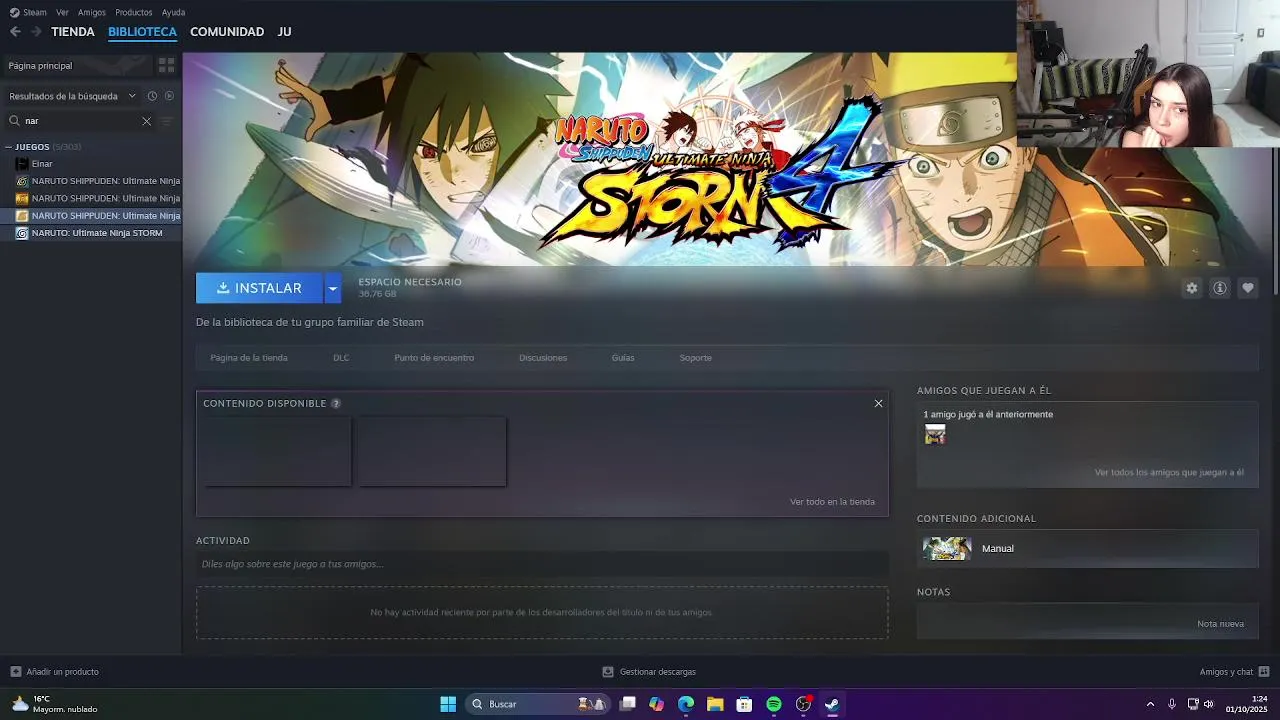This screenshot has height=720, width=1280.
Task: Open File Explorer from taskbar
Action: (715, 704)
